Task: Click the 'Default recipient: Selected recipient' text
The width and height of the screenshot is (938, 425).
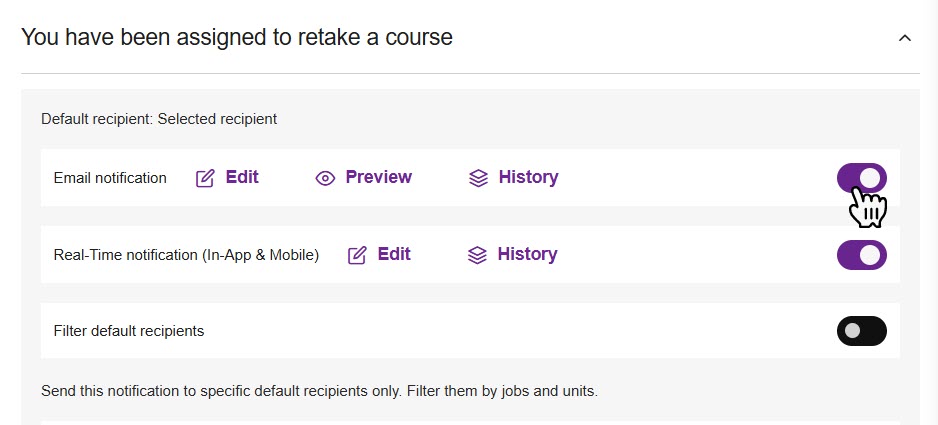Action: (159, 119)
